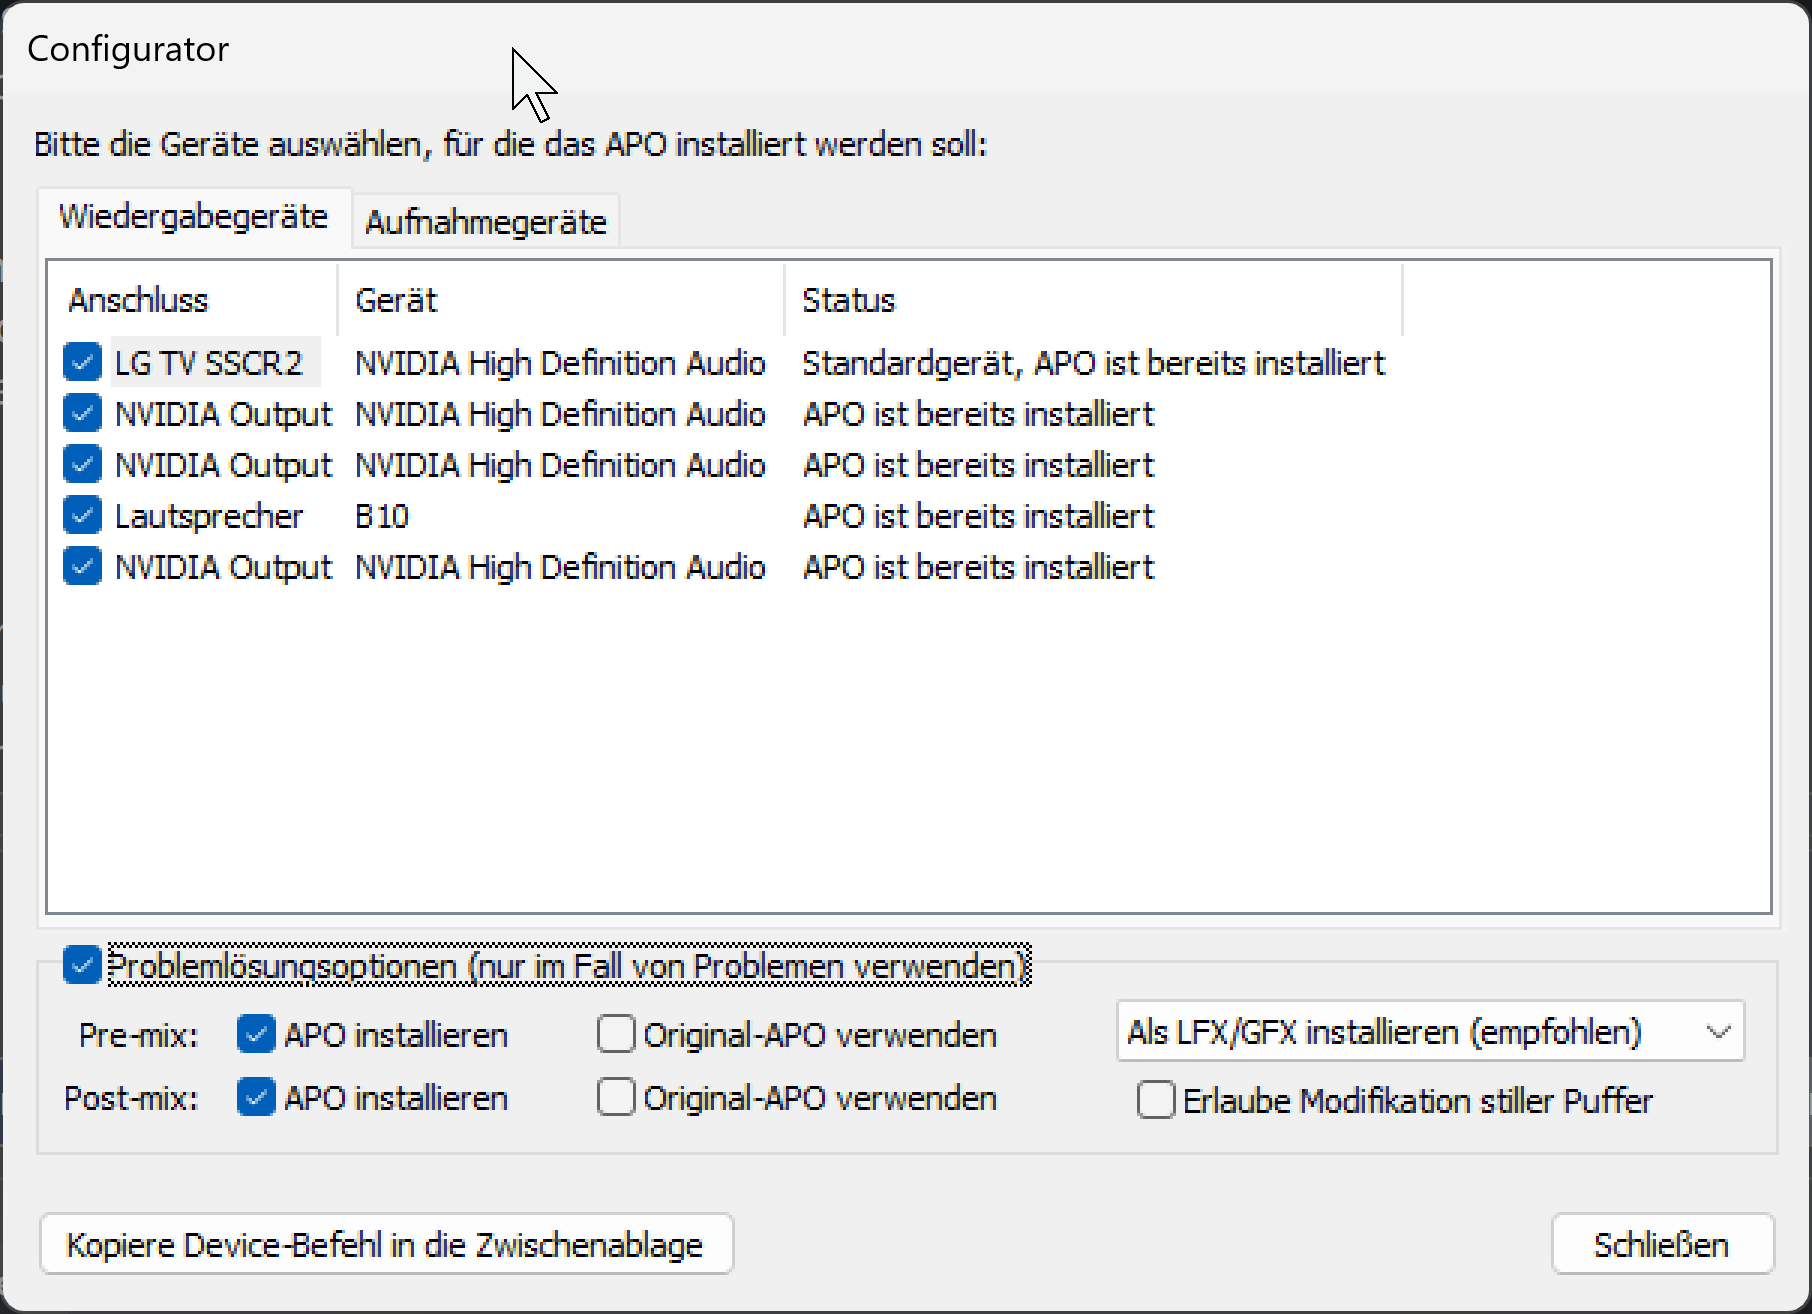Open the Als LFX/GFX installieren dropdown

point(1430,1031)
